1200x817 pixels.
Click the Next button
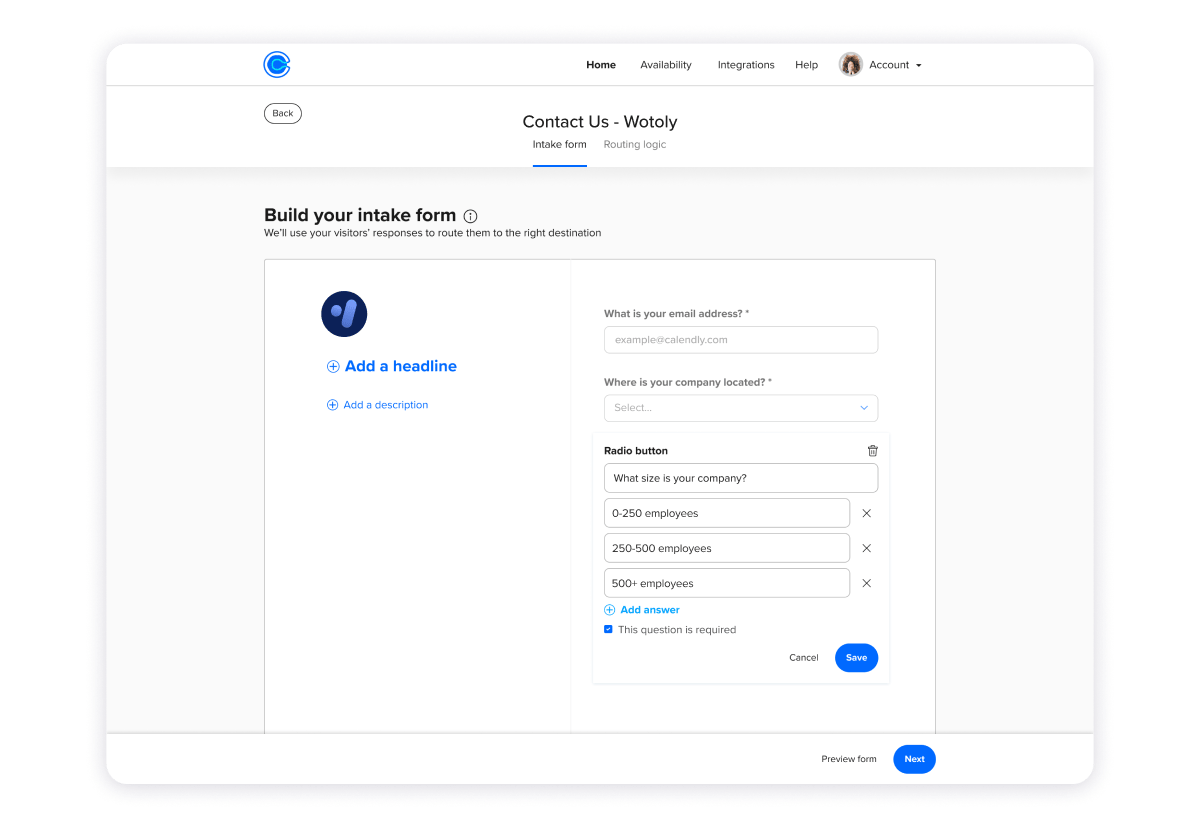(x=915, y=759)
